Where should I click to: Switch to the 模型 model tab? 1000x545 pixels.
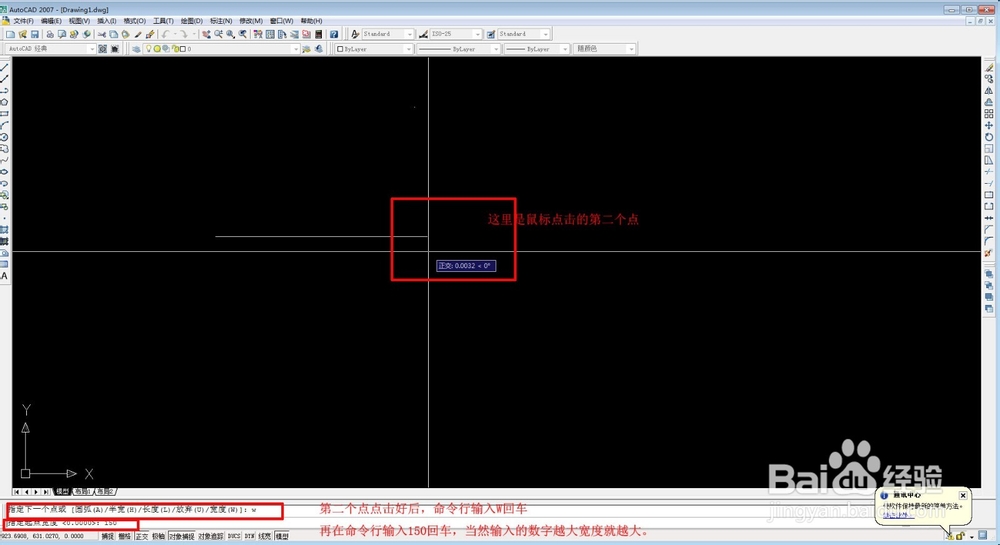[x=62, y=491]
